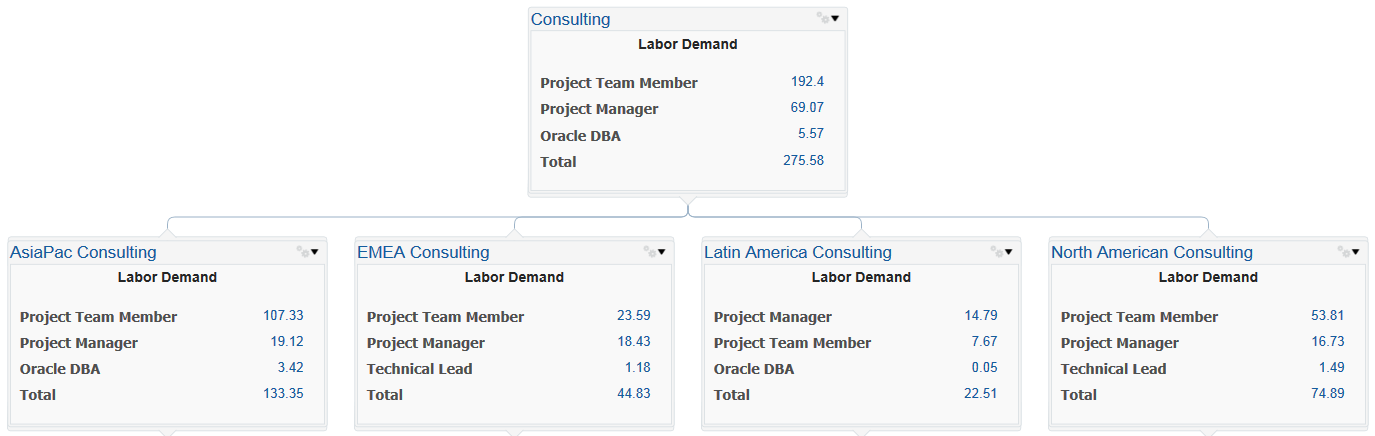Click AsiaPac Project Team Member value 107.33
This screenshot has height=436, width=1375.
tap(283, 315)
